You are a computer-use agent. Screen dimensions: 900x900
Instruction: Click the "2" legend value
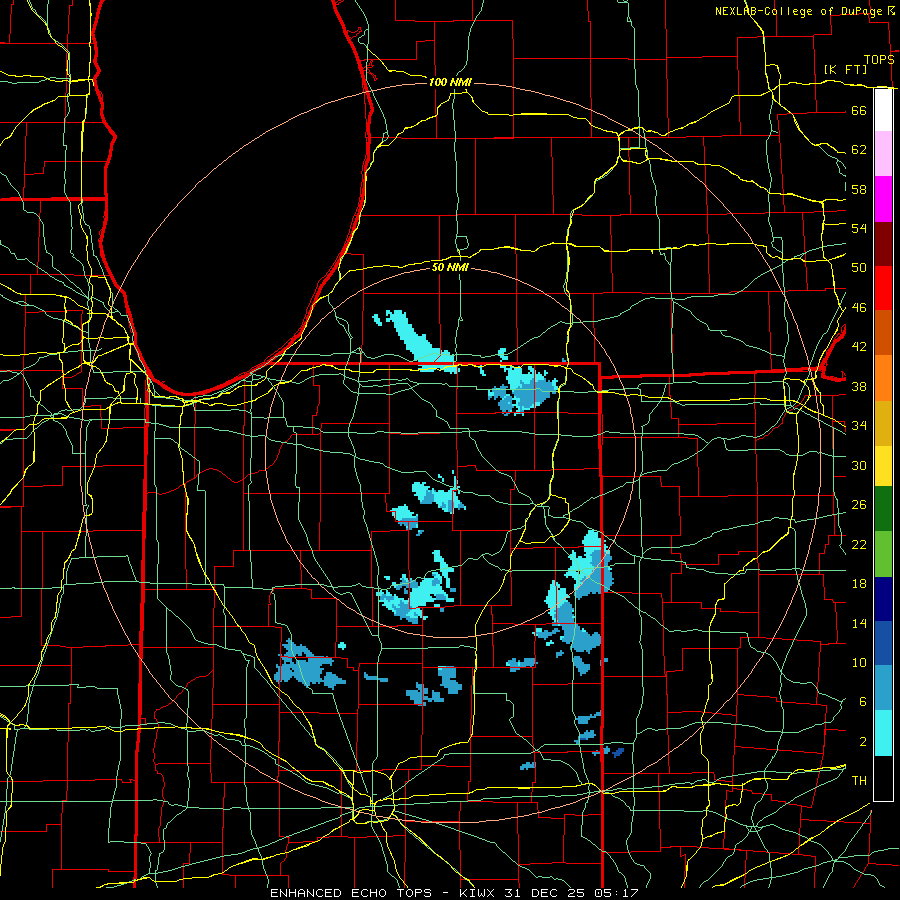(x=862, y=742)
